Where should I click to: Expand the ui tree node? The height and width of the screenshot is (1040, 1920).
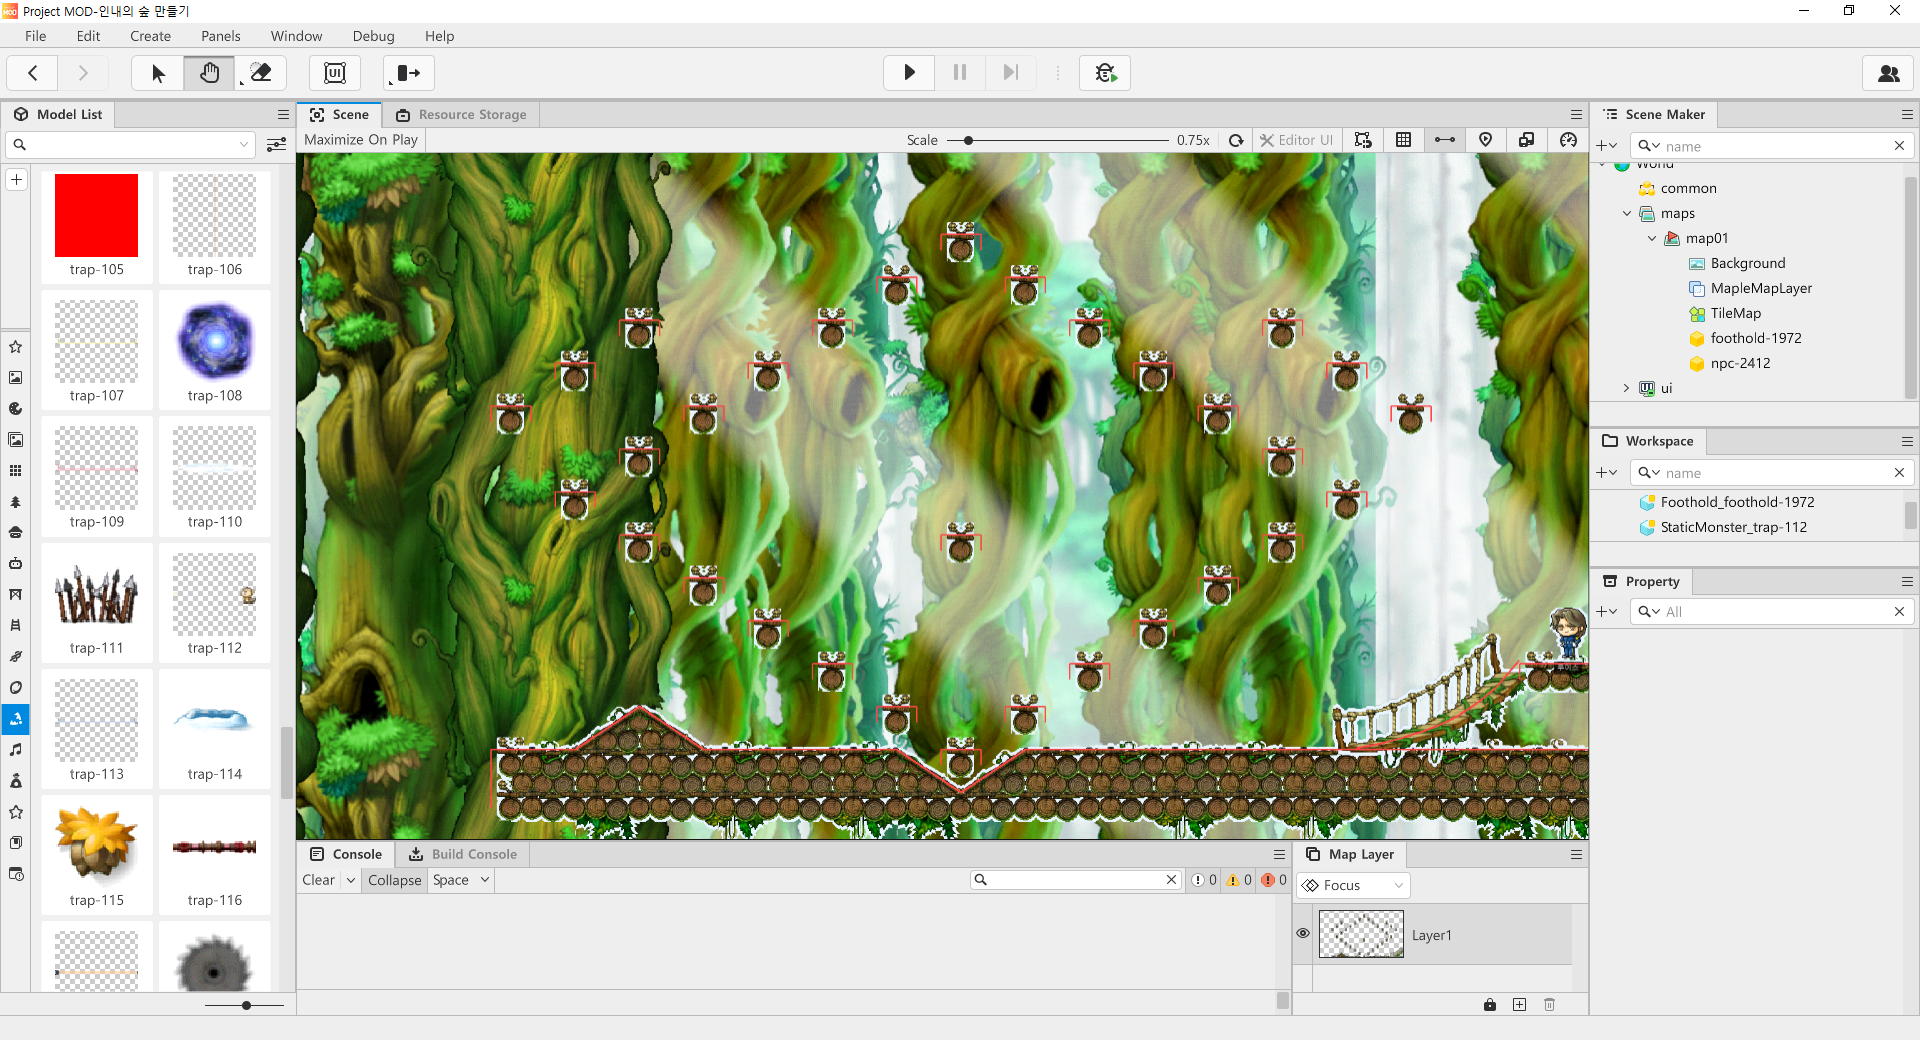(x=1627, y=388)
